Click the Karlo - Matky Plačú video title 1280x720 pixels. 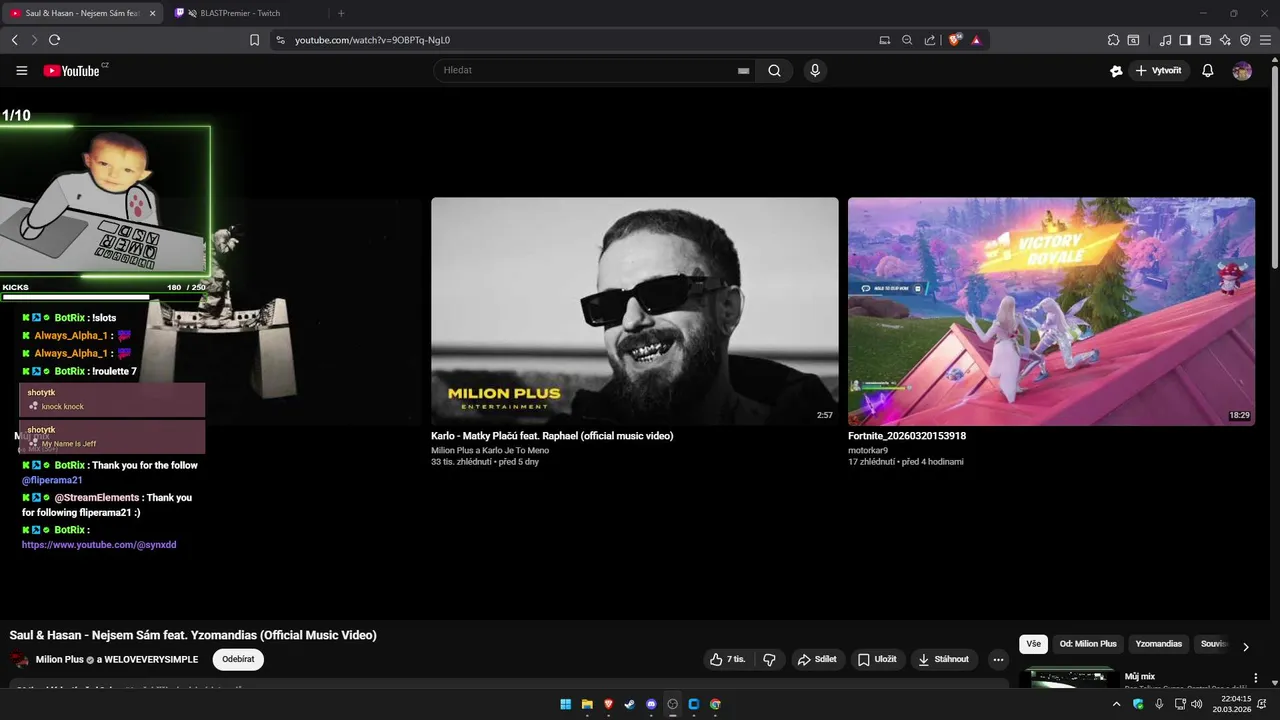(552, 436)
